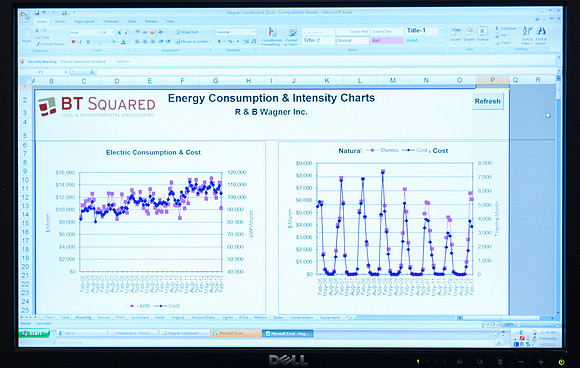Click the Office Button logo
This screenshot has height=368, width=580.
(25, 16)
